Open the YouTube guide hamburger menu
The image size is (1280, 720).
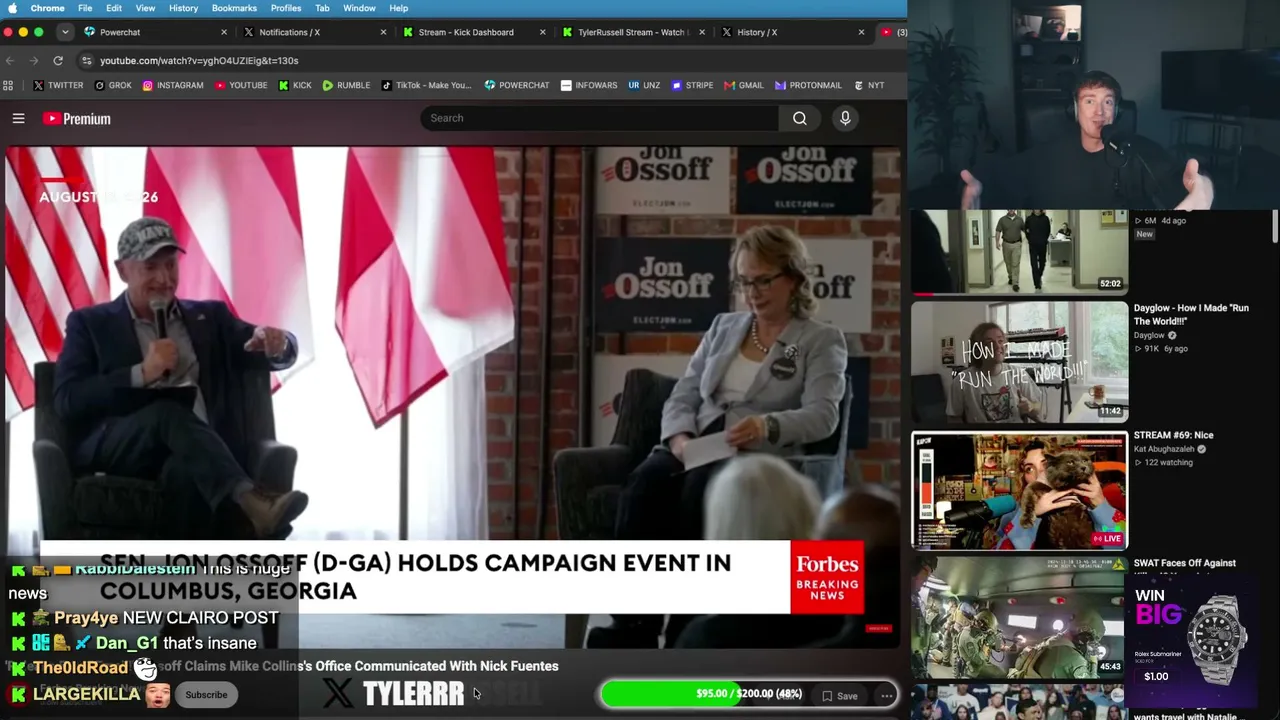coord(18,118)
